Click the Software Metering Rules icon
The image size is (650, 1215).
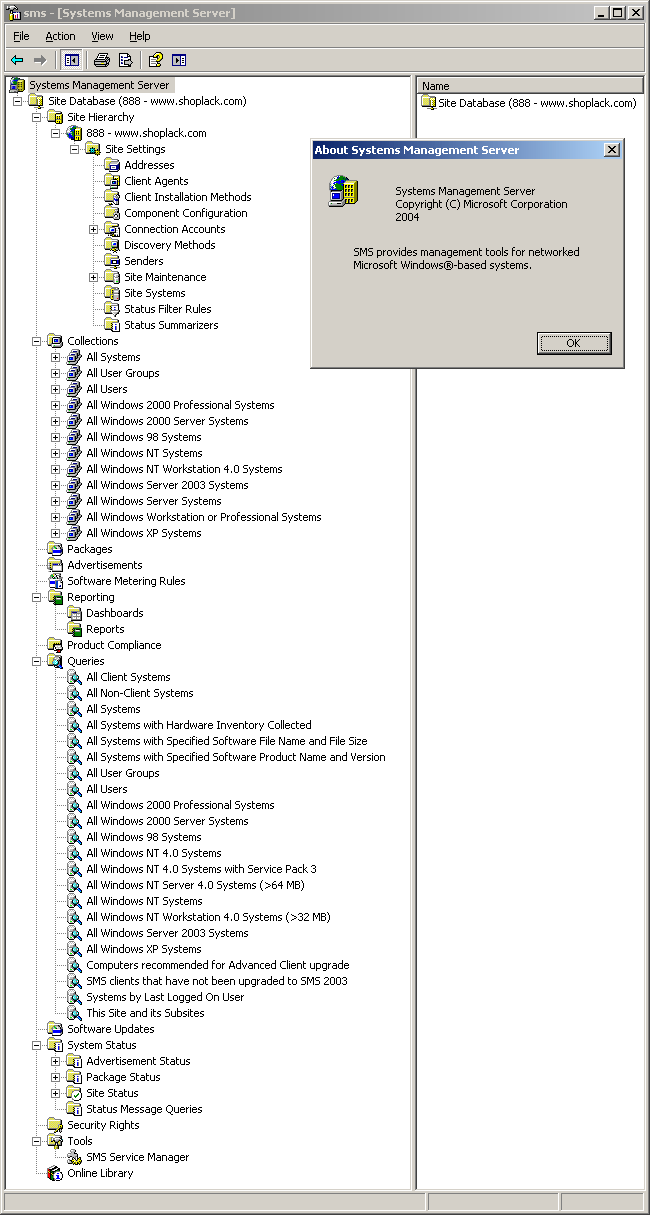click(x=55, y=581)
